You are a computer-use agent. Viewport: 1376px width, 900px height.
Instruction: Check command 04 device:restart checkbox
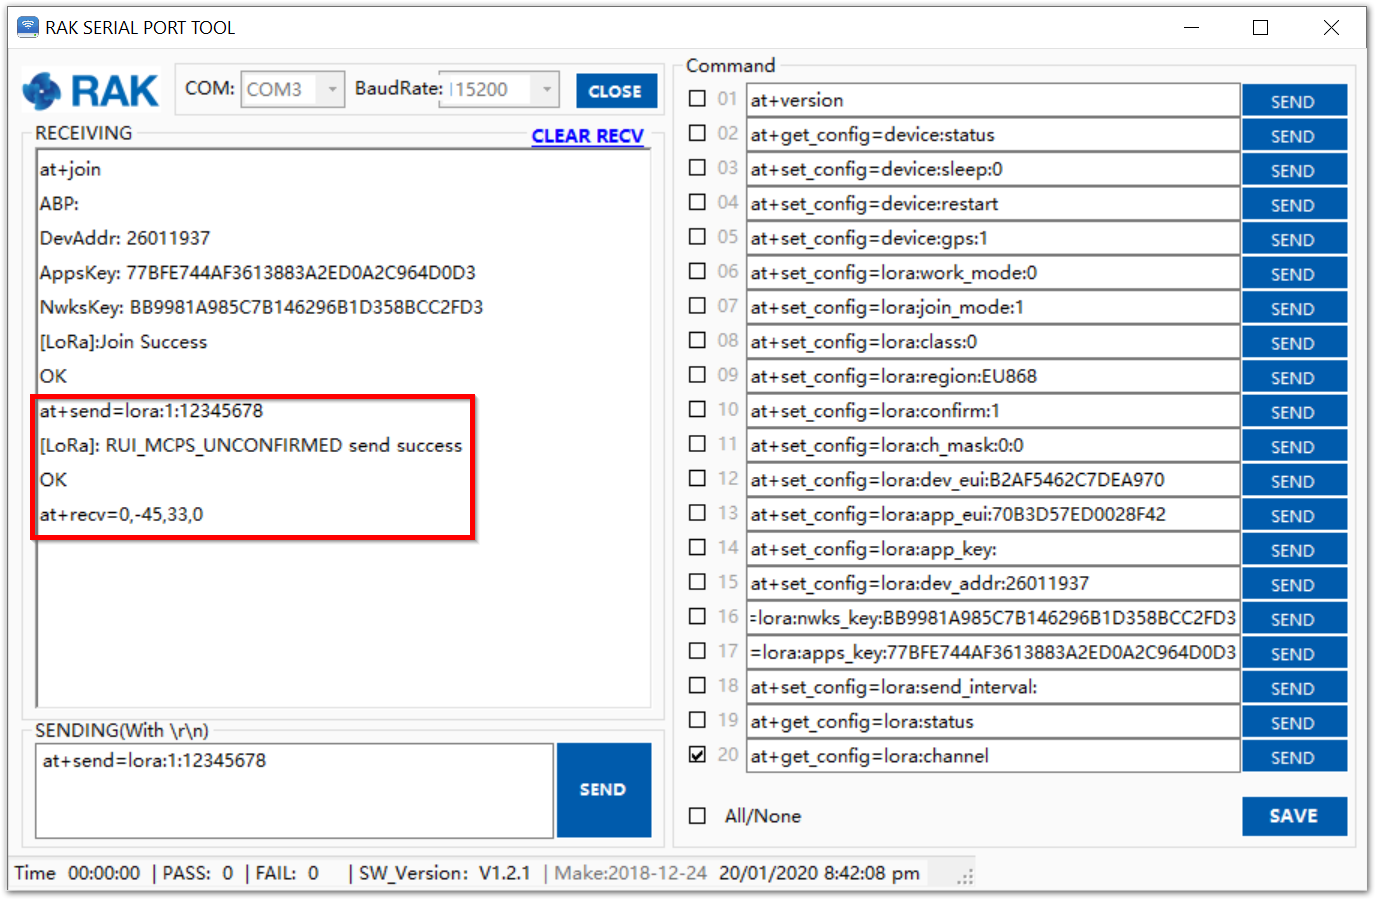[x=697, y=202]
